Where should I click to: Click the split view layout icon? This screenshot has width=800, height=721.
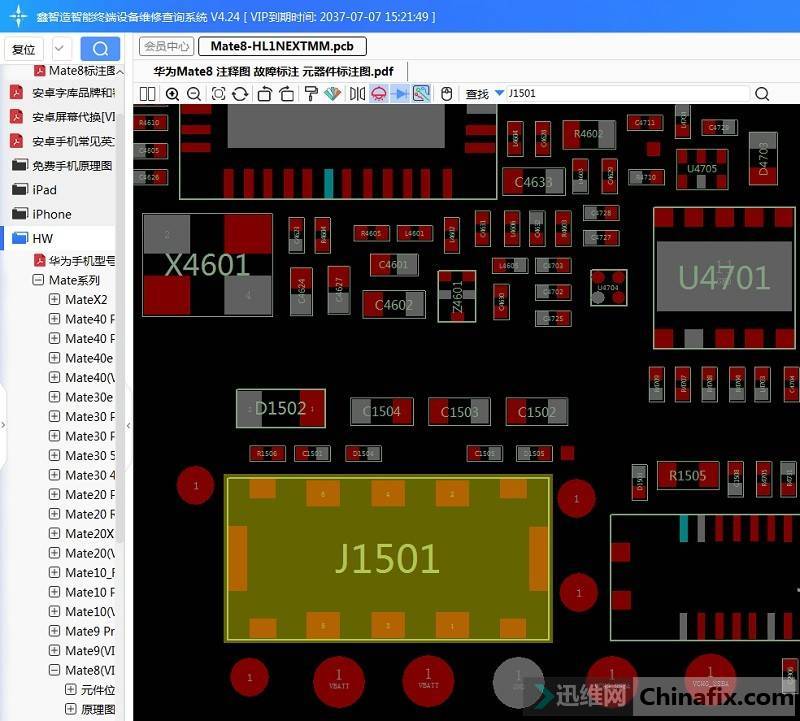coord(148,94)
